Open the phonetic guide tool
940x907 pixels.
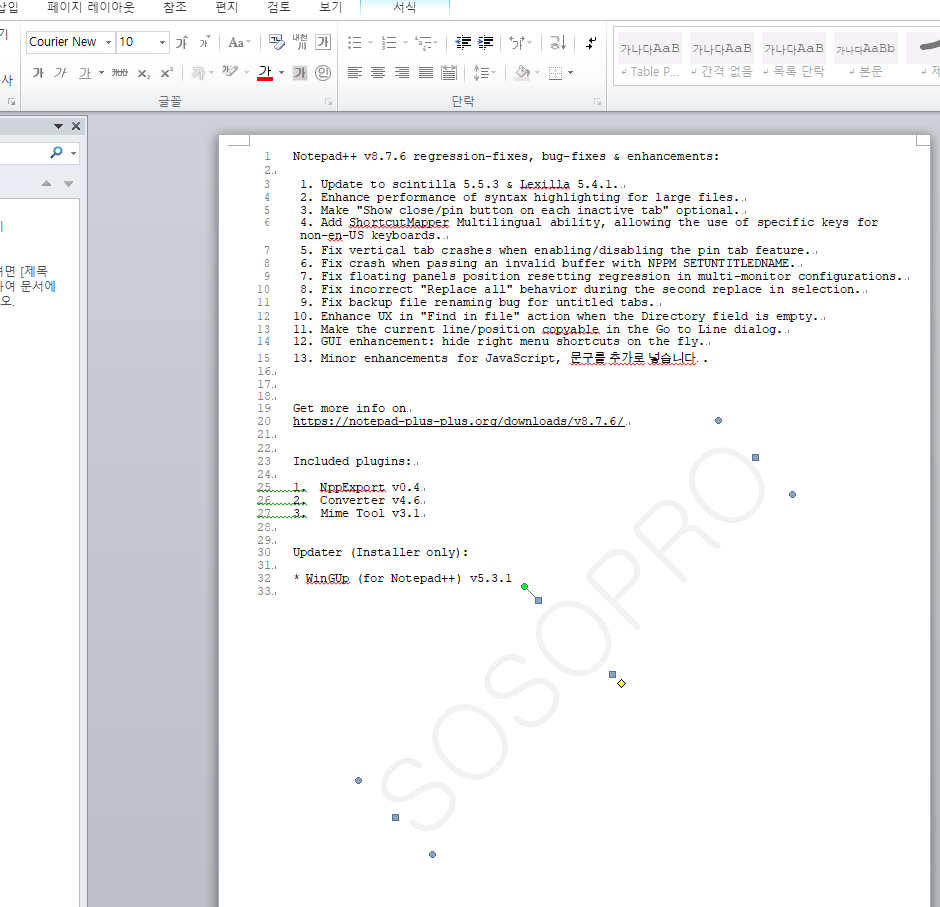(x=300, y=42)
